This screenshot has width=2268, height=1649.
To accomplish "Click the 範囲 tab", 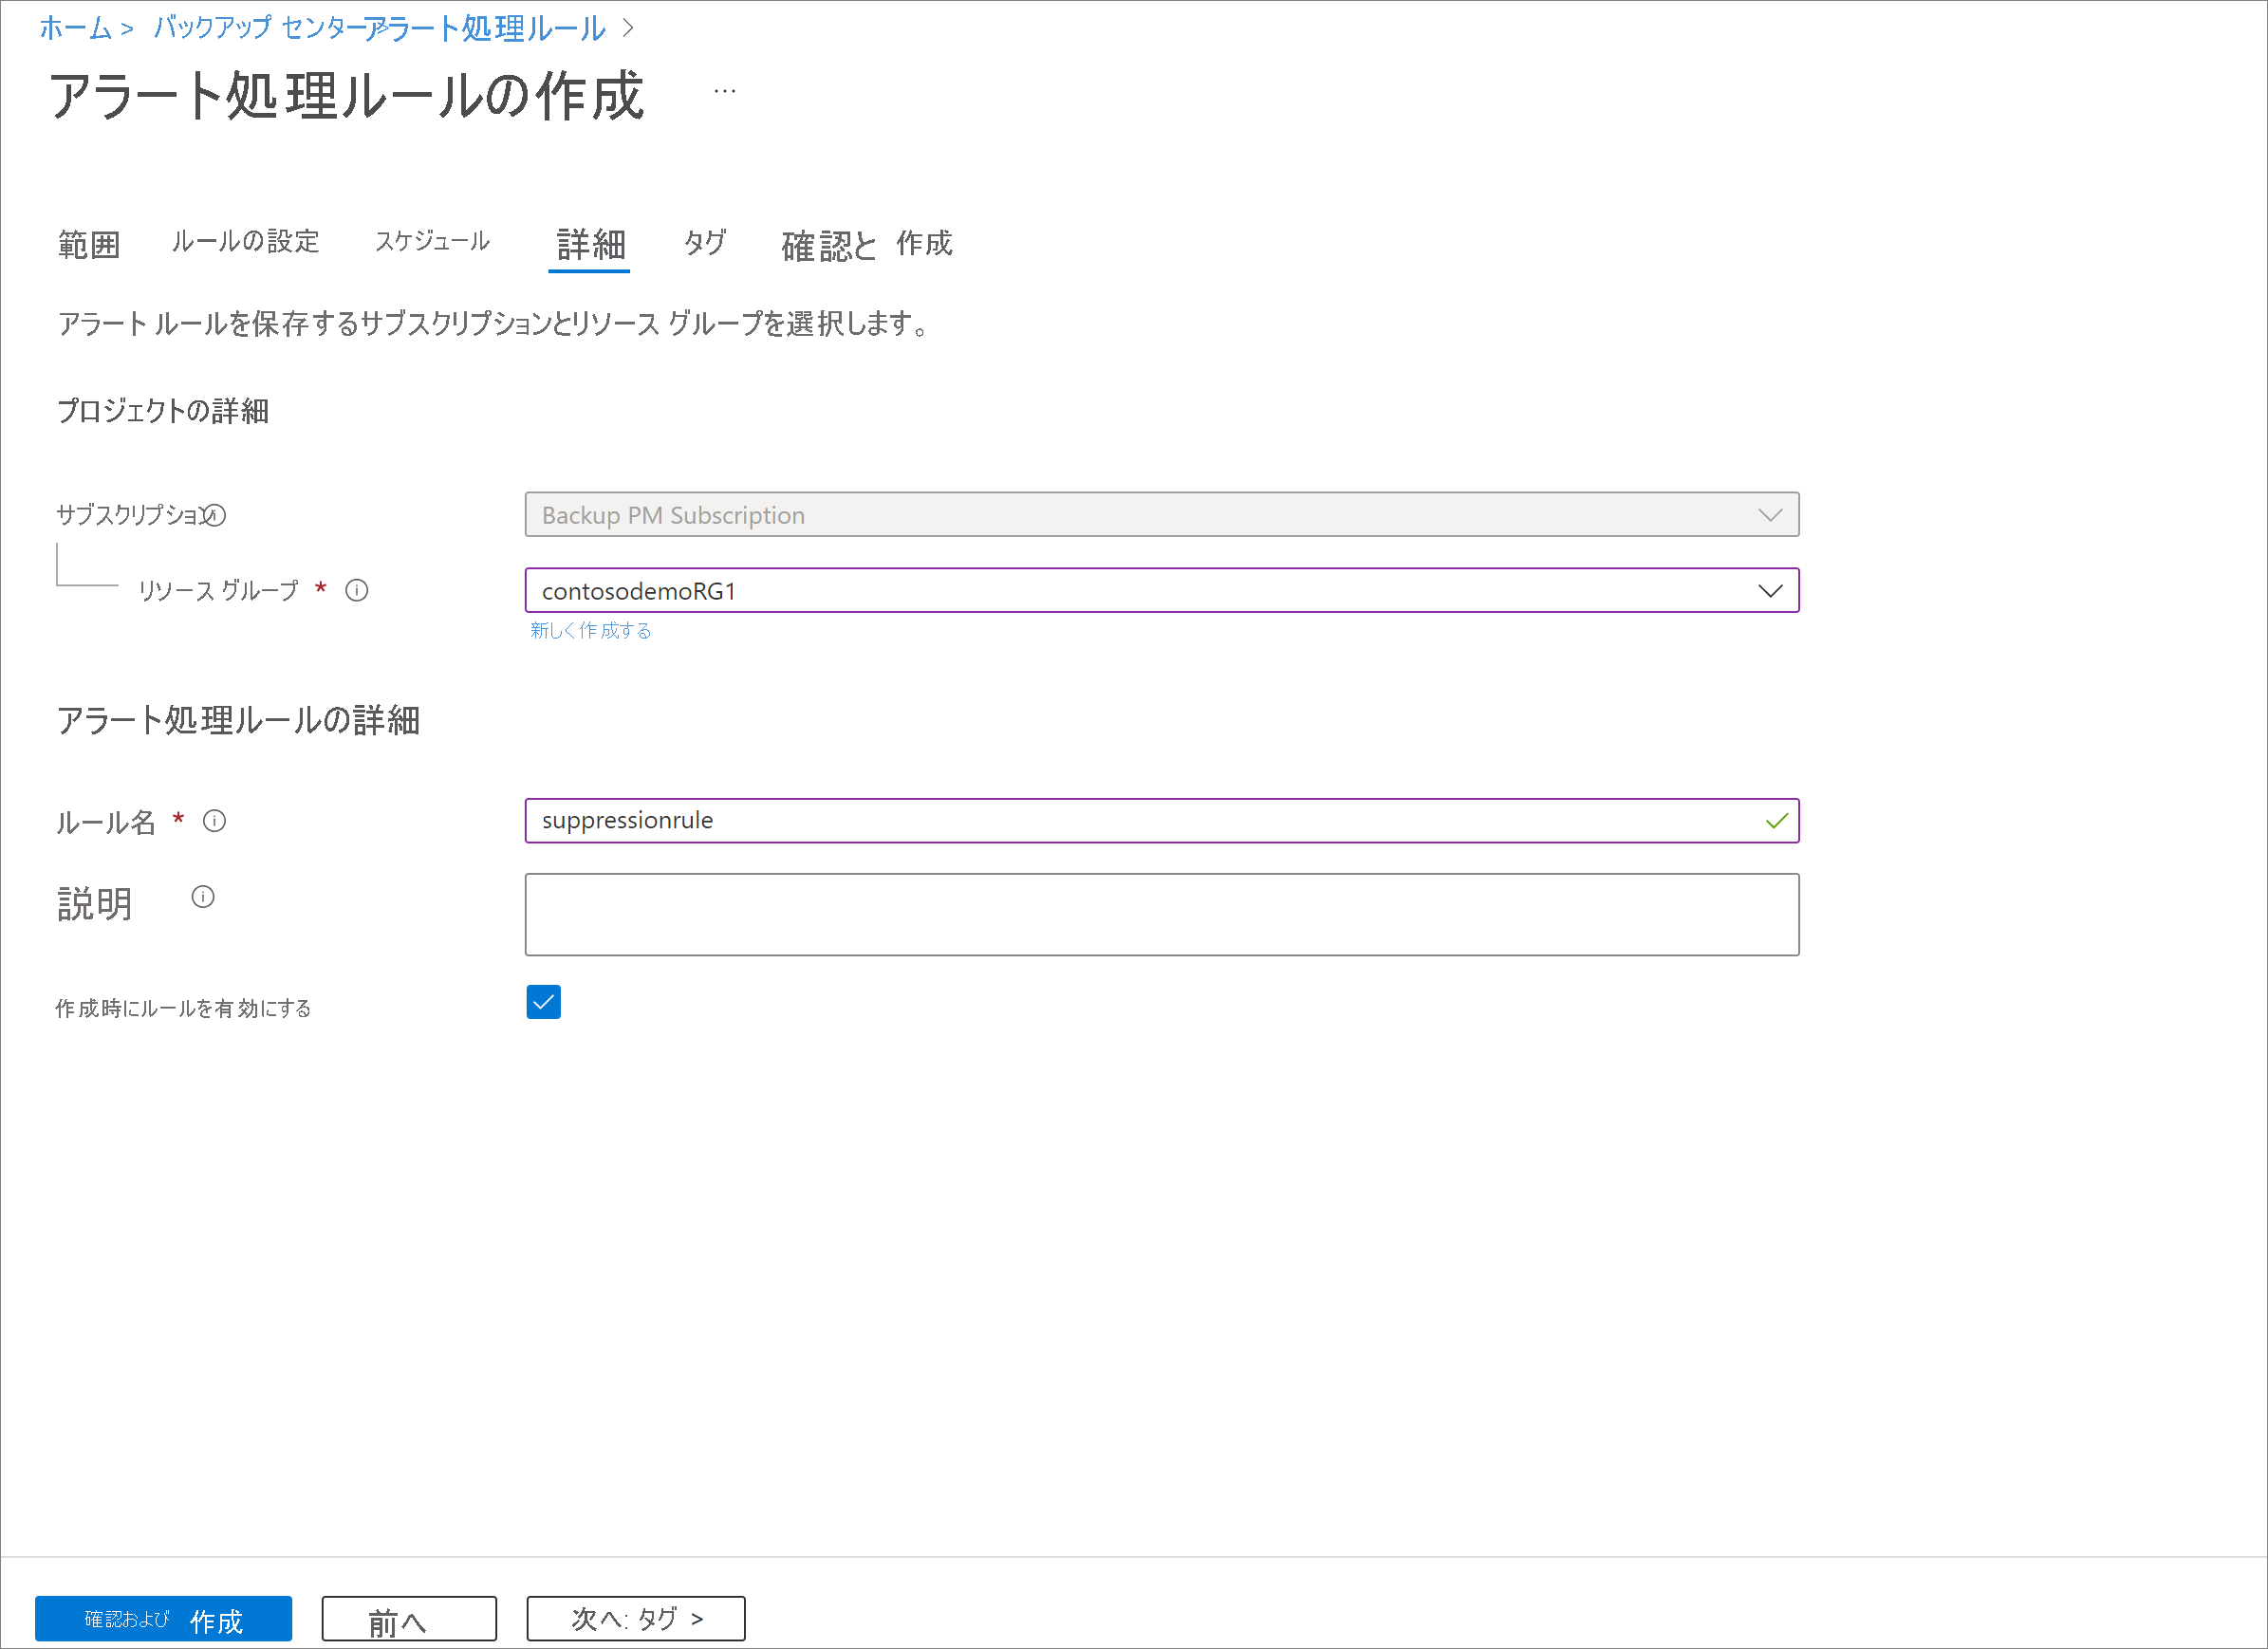I will [90, 247].
